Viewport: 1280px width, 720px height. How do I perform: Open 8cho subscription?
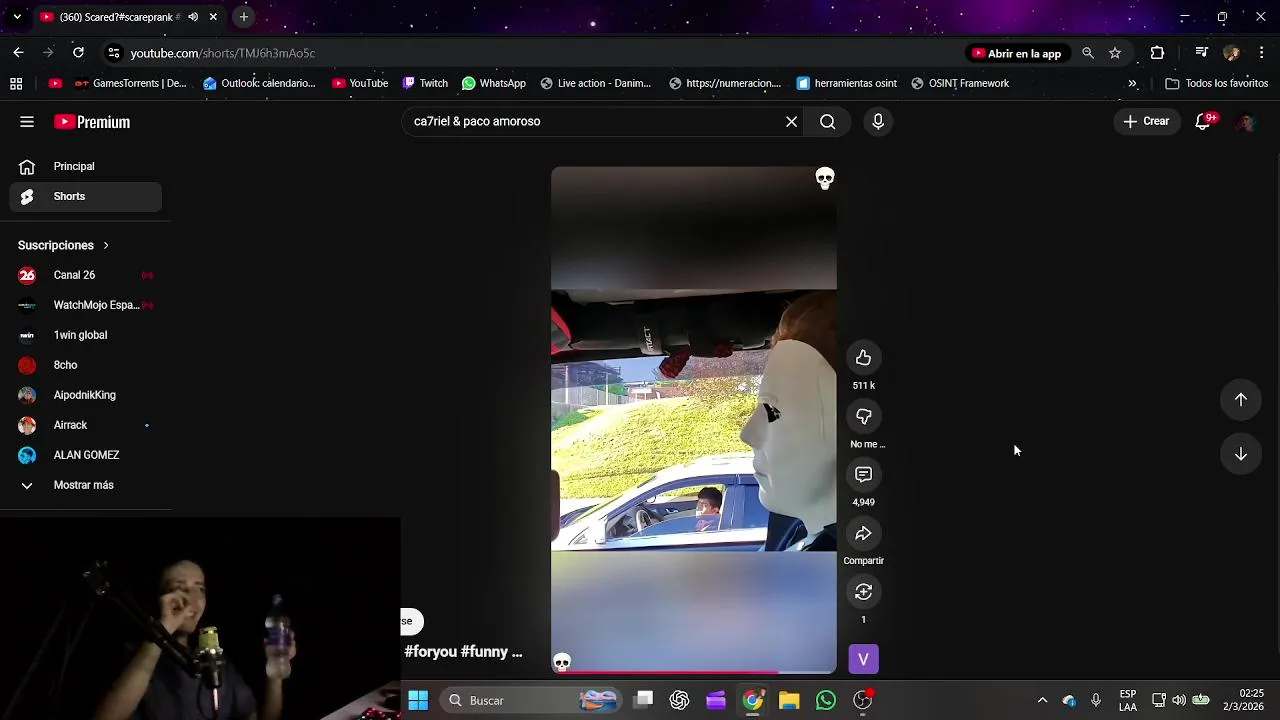coord(86,365)
